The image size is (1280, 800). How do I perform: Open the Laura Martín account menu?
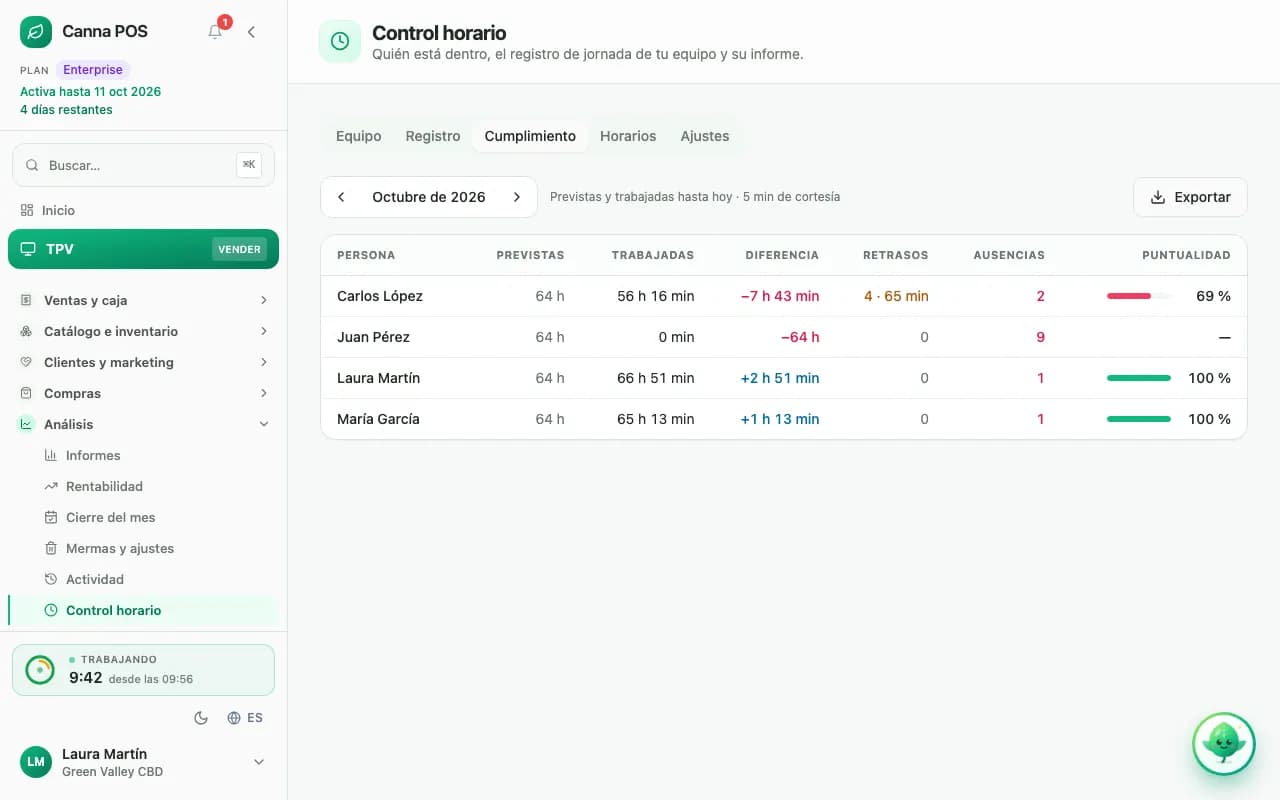[143, 762]
